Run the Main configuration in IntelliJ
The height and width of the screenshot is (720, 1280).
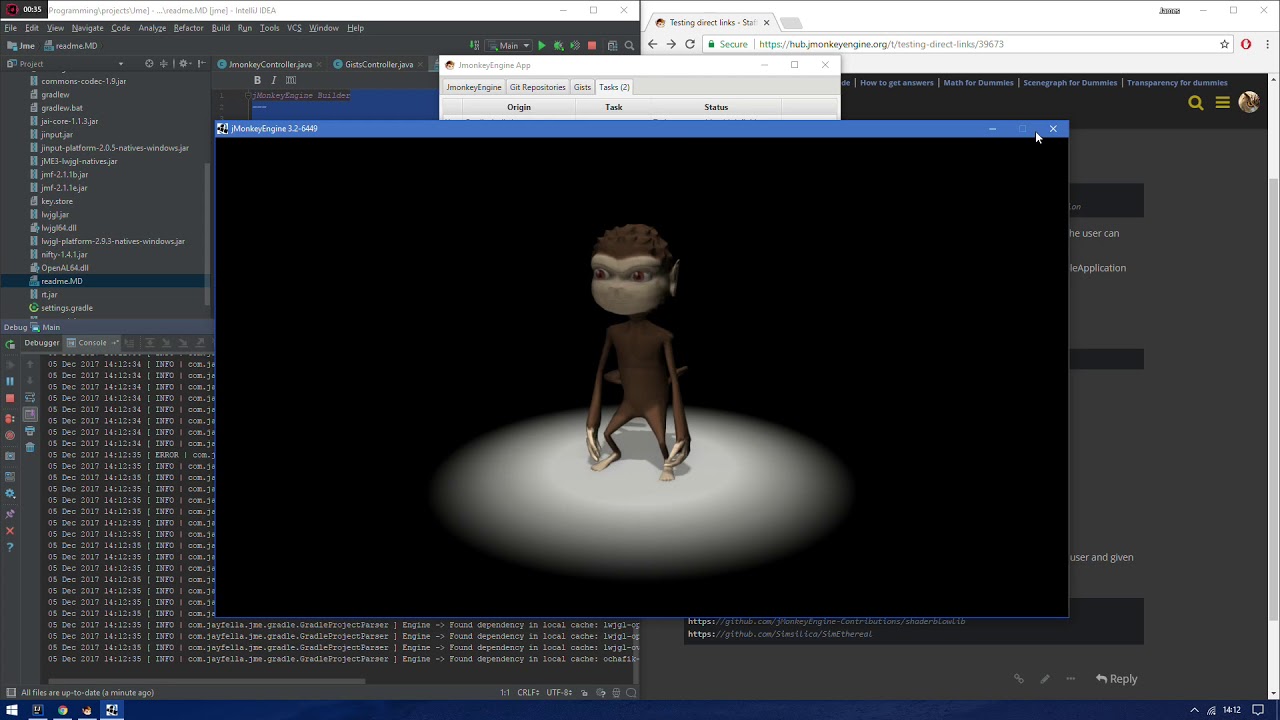[542, 45]
